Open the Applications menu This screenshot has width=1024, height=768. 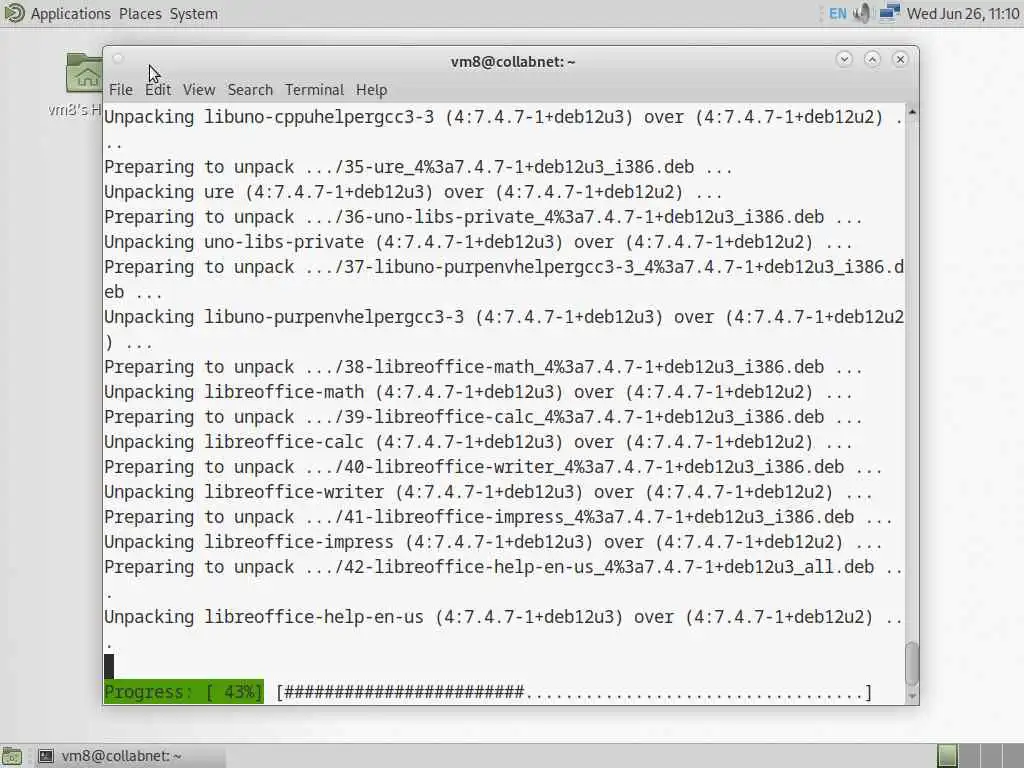(x=71, y=14)
